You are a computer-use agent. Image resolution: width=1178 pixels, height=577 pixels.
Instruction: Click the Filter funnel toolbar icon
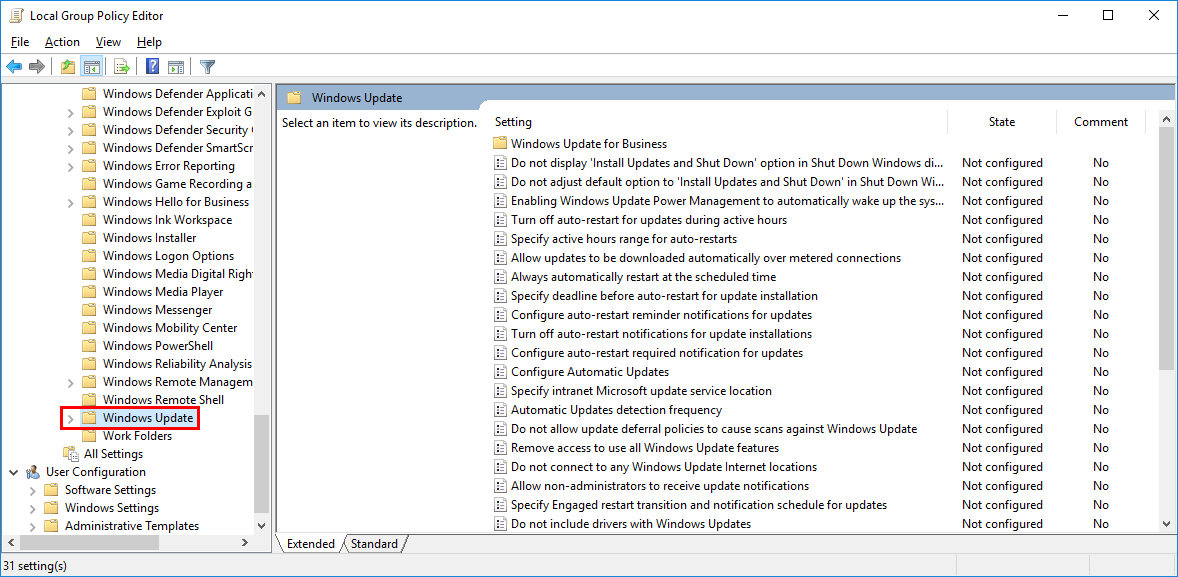coord(207,67)
